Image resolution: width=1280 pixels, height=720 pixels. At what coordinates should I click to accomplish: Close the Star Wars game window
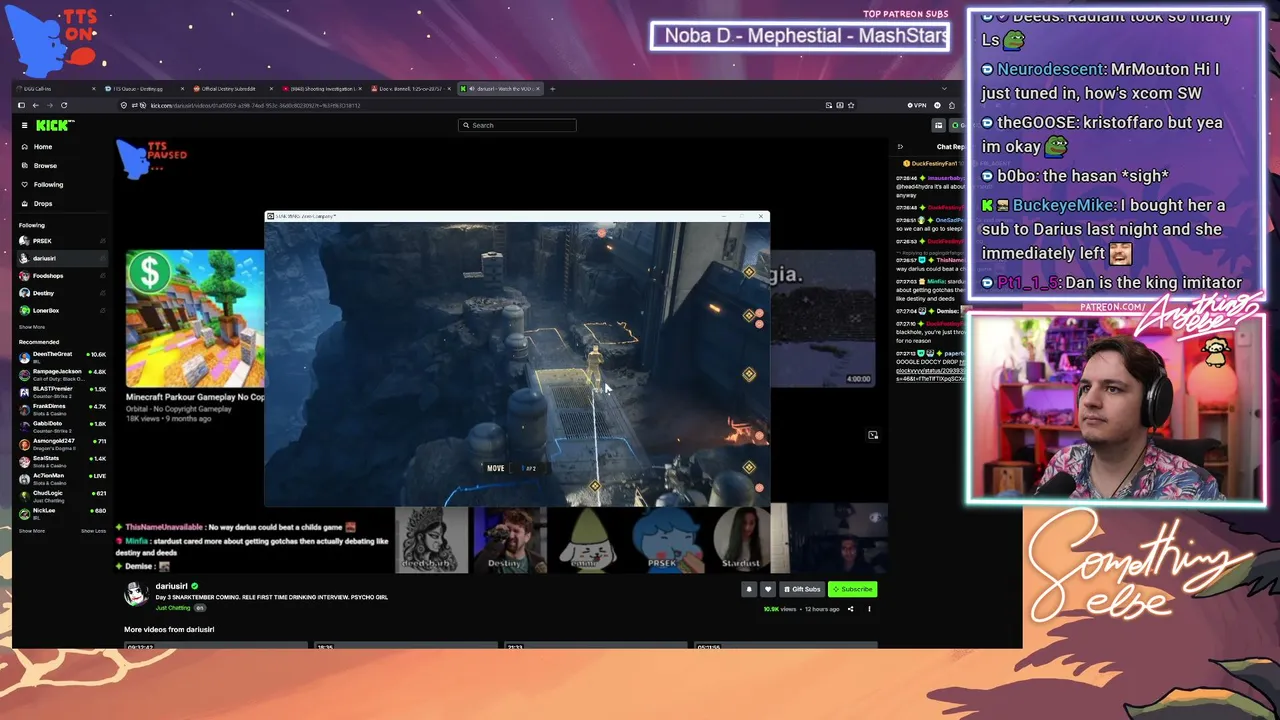[761, 216]
